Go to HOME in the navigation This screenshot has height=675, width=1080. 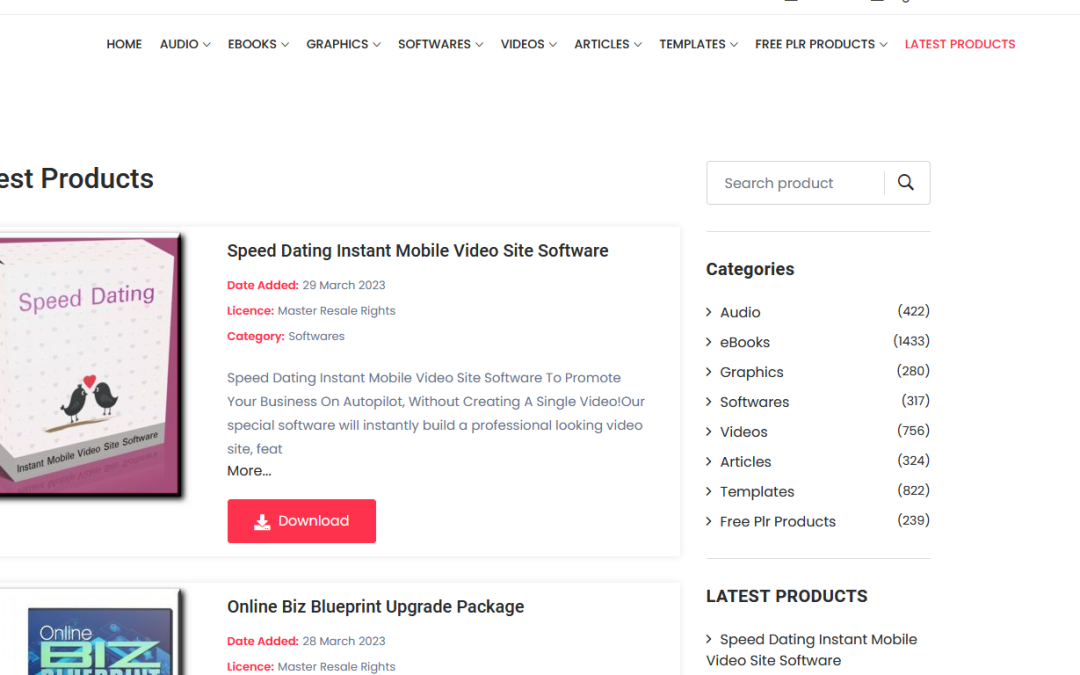(x=124, y=44)
